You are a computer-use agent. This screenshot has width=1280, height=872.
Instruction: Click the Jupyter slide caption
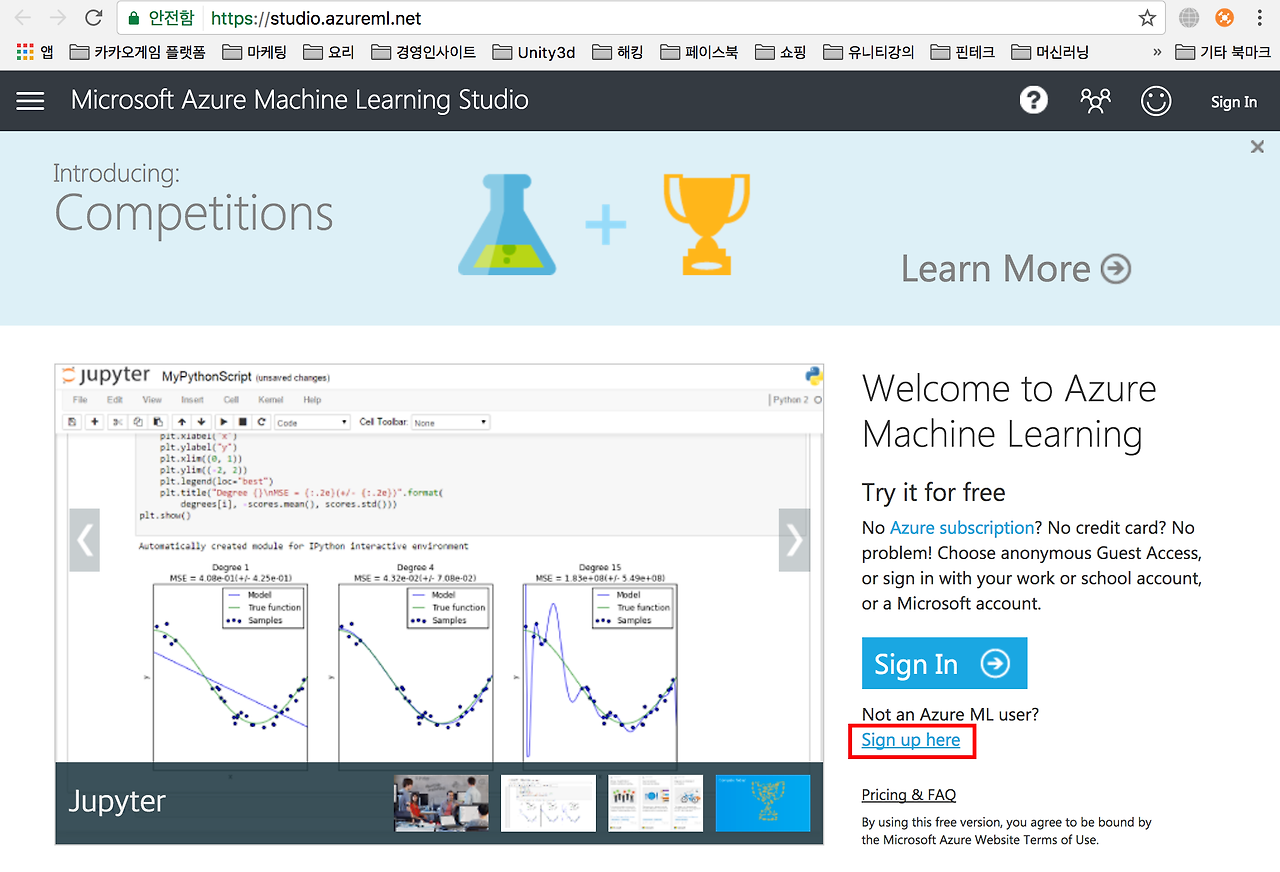pos(117,802)
